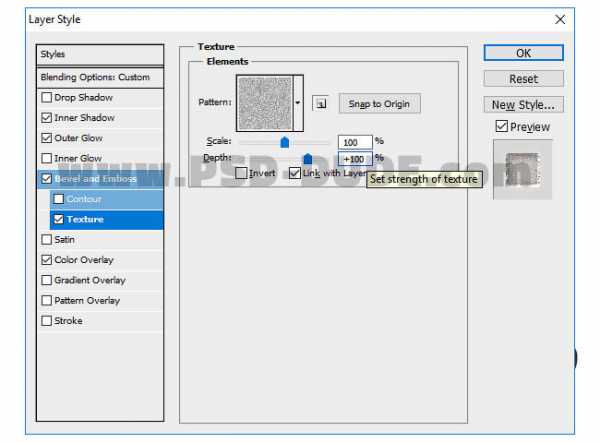Enable the Invert checkbox
600x443 pixels.
pos(241,173)
